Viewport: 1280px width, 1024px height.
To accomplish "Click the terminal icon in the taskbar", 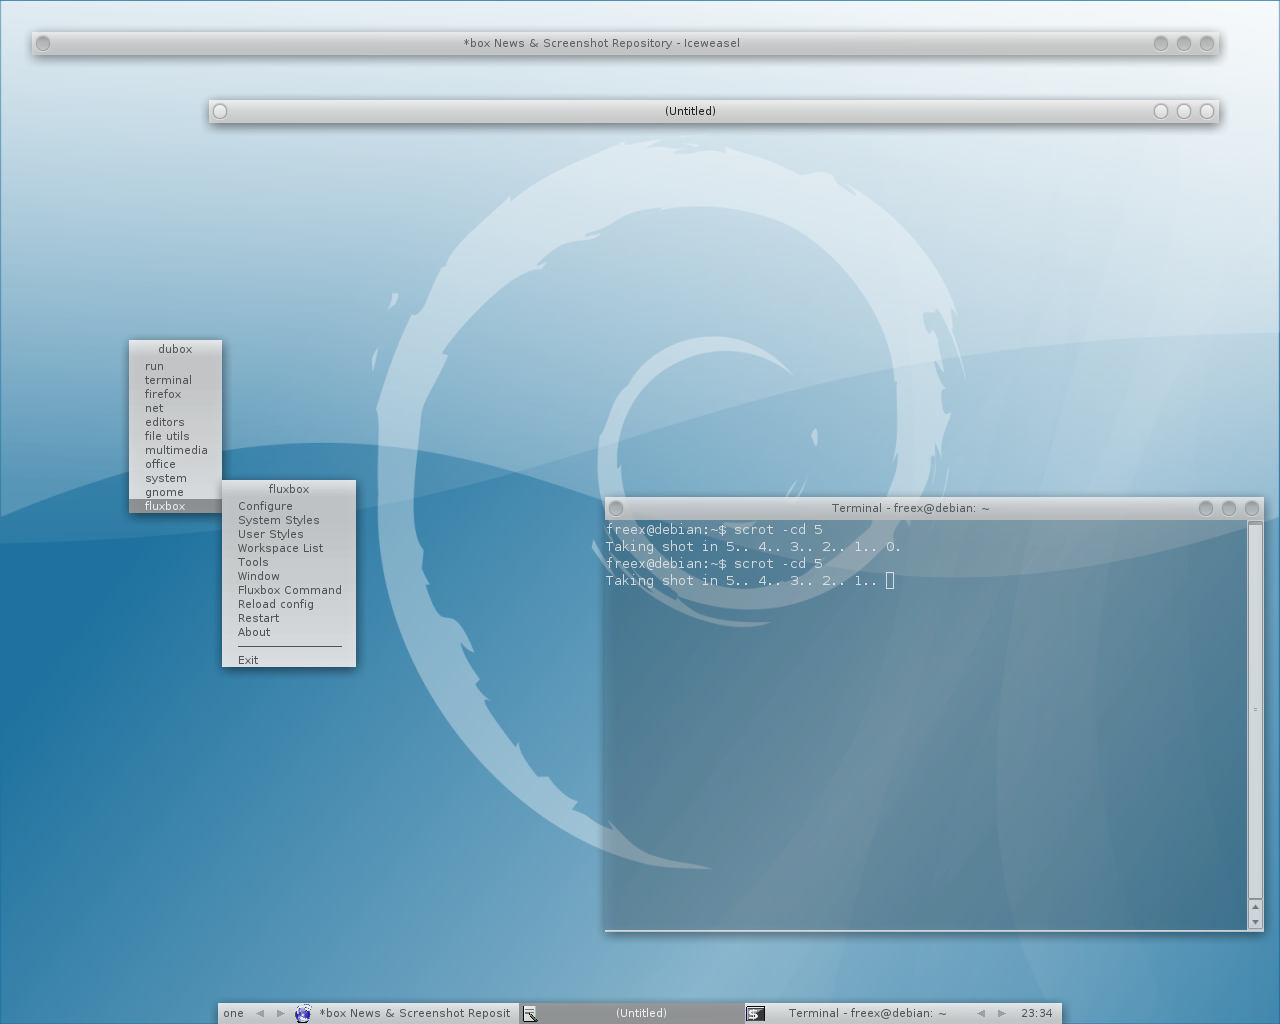I will pyautogui.click(x=756, y=1013).
